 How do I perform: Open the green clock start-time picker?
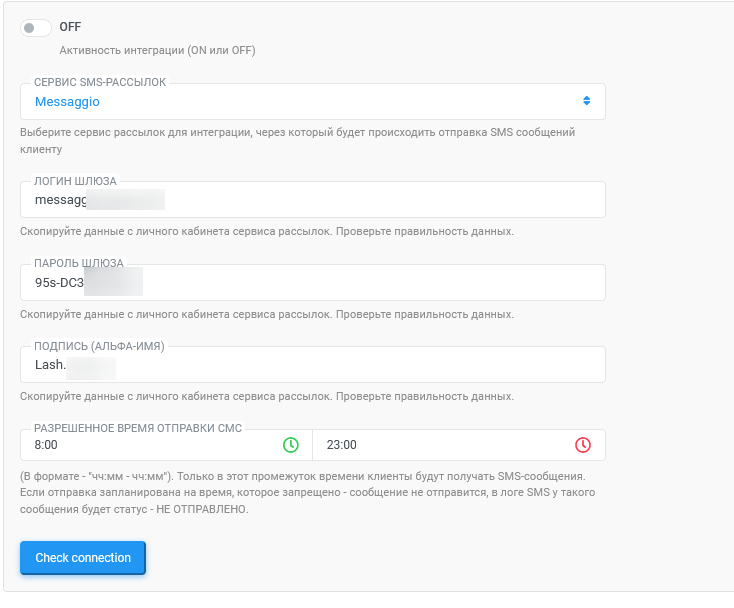291,445
